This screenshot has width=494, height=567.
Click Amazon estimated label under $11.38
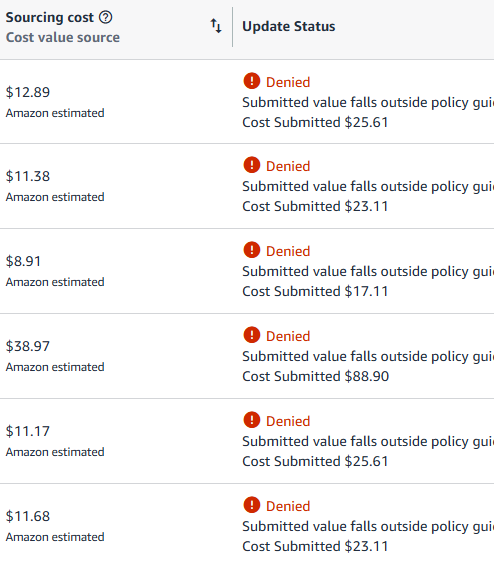55,197
